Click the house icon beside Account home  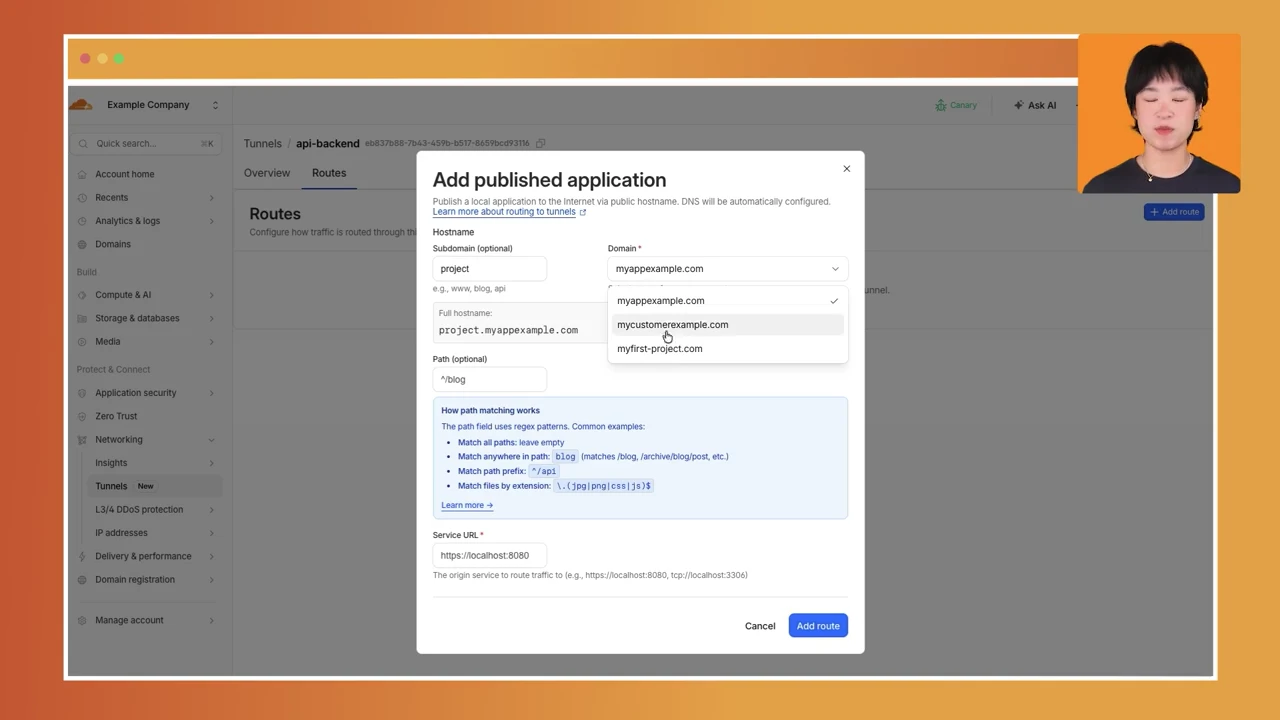[x=82, y=174]
